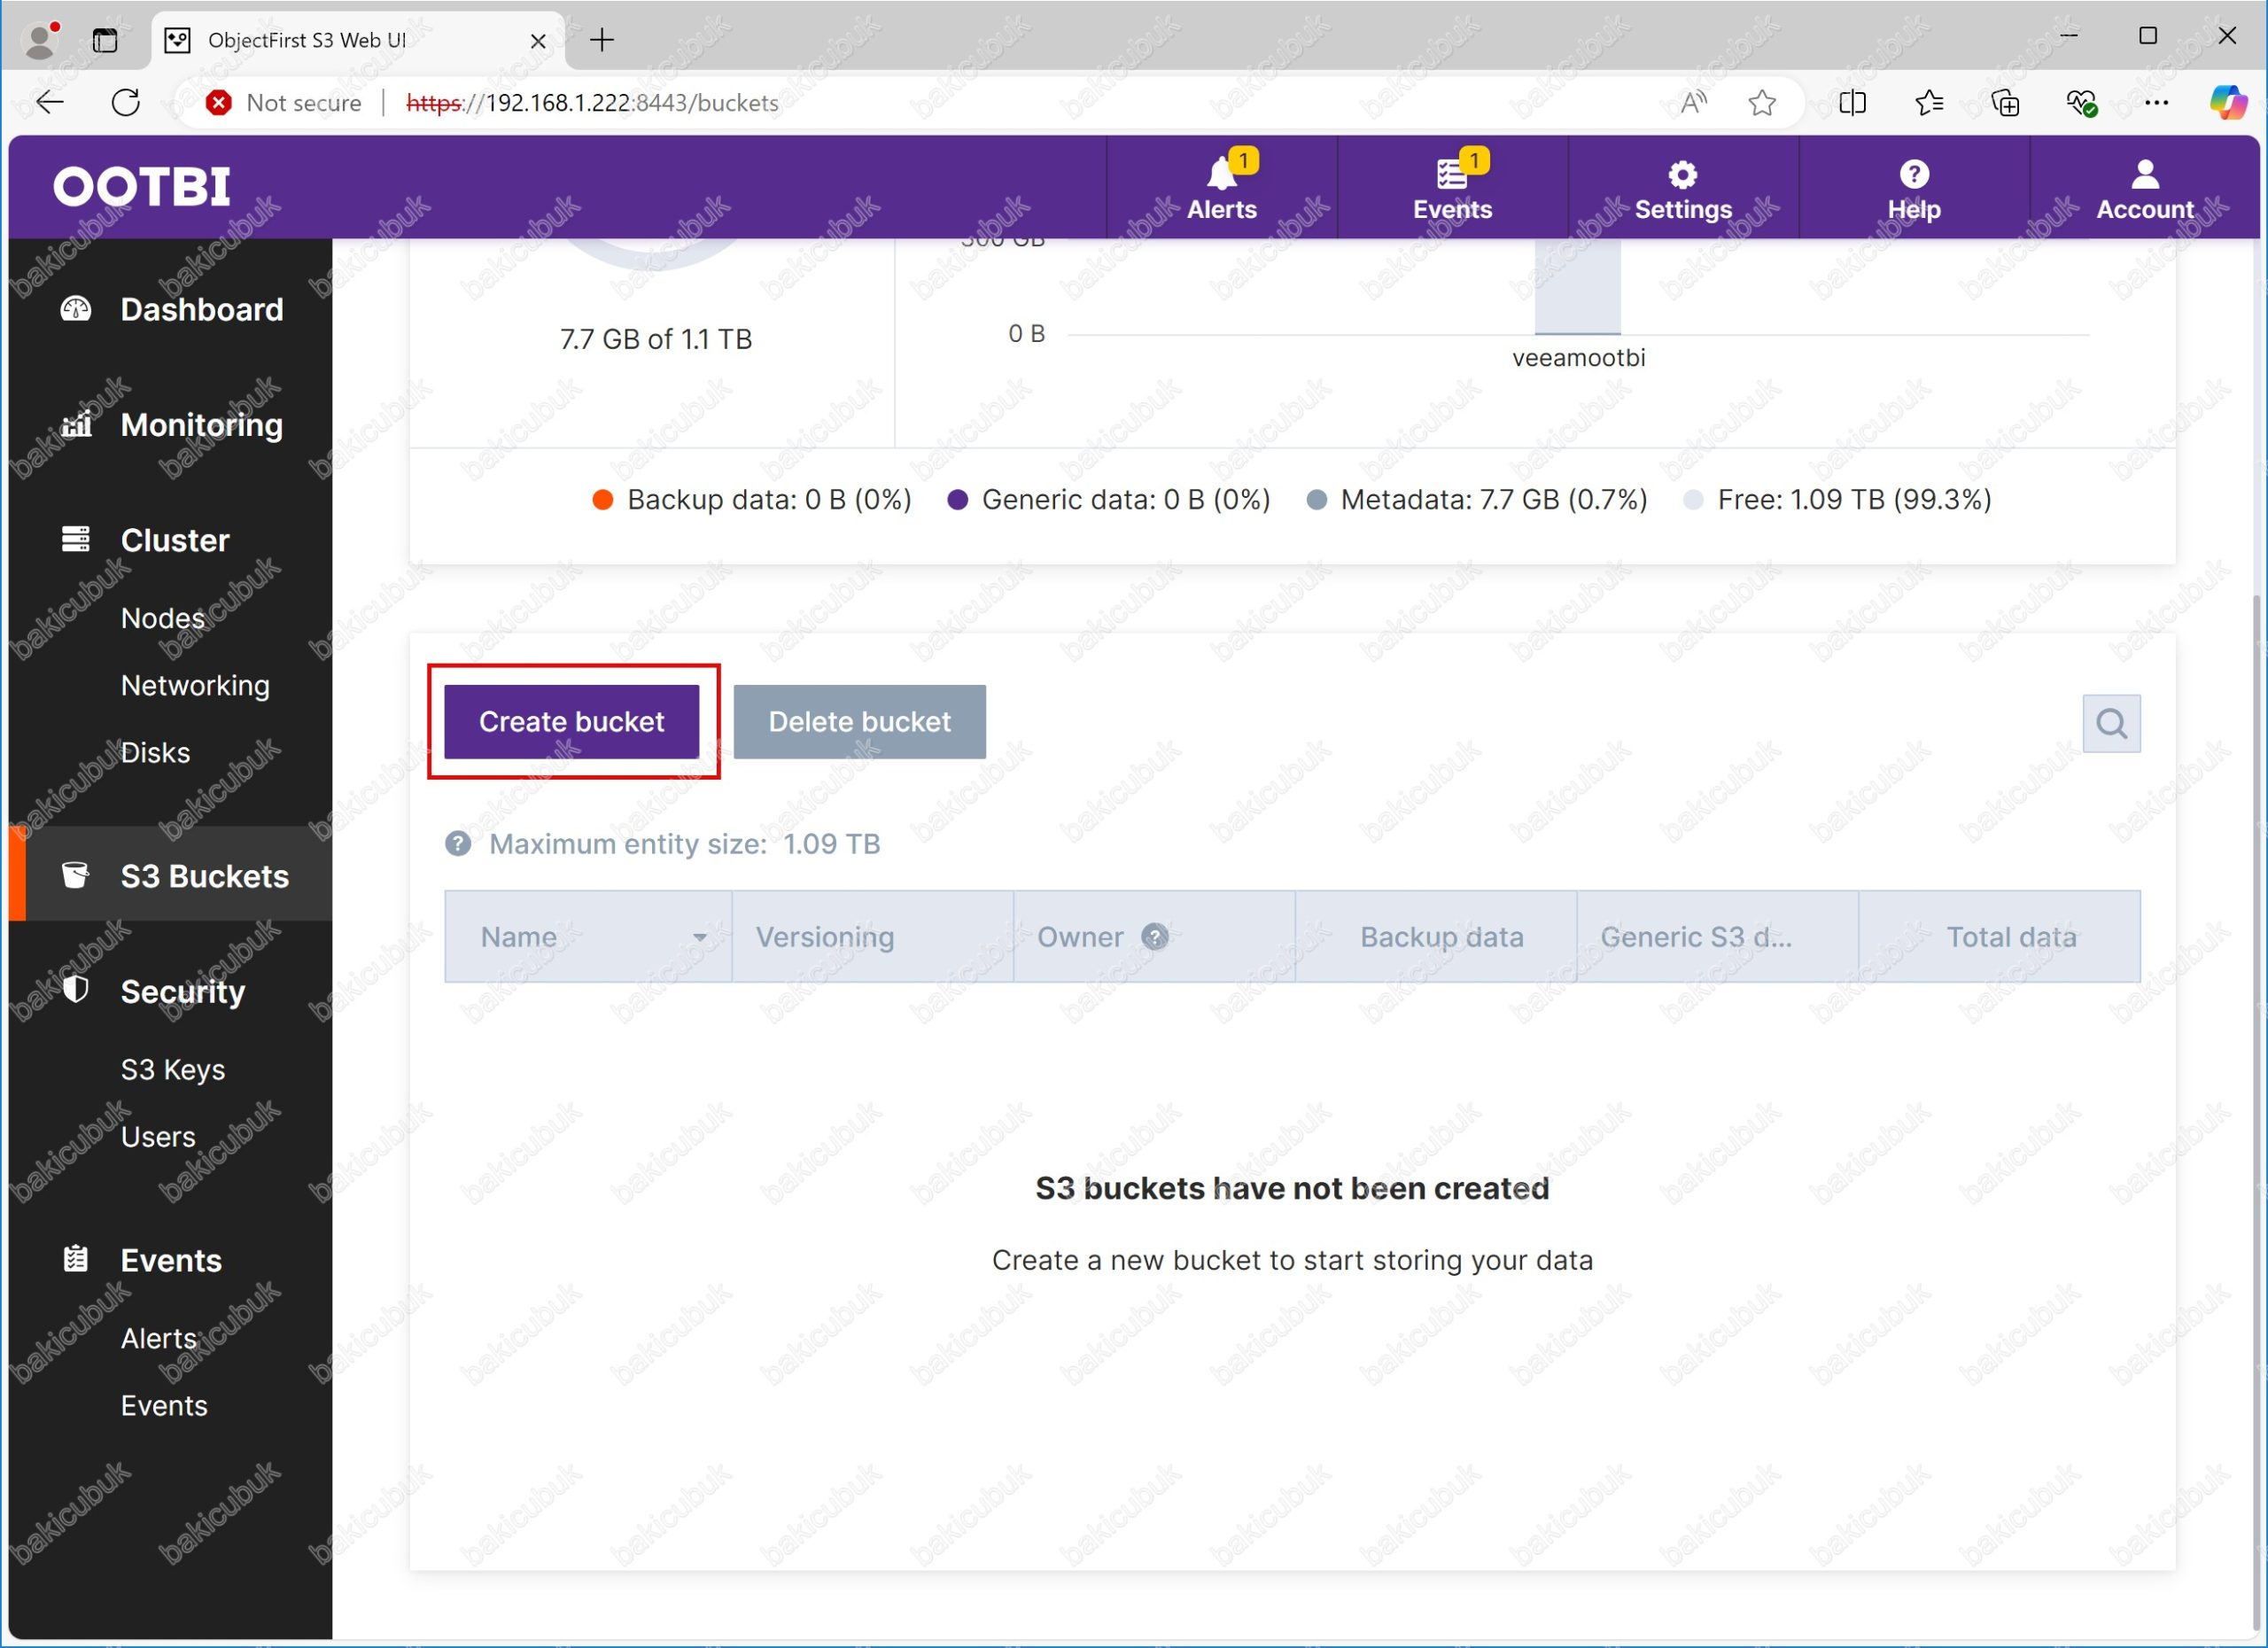Screen dimensions: 2268x1648
Task: Click the Total data column header
Action: tap(2000, 937)
